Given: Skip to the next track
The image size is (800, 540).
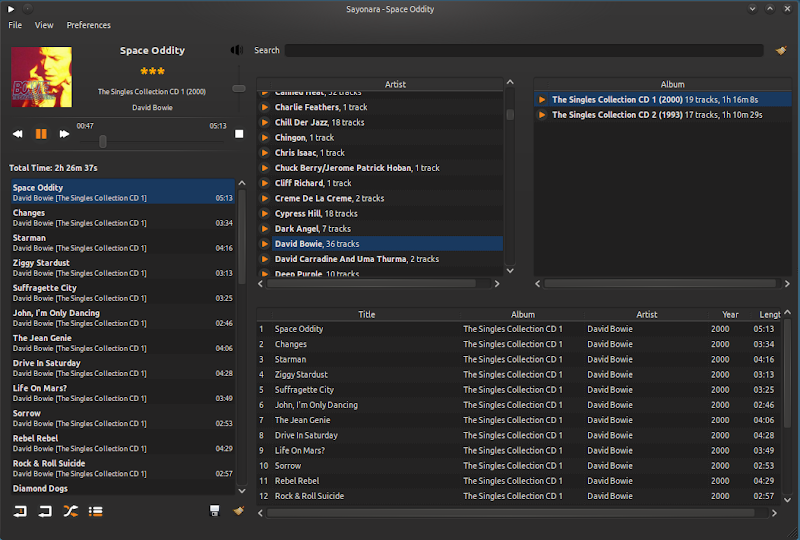Looking at the screenshot, I should 64,133.
